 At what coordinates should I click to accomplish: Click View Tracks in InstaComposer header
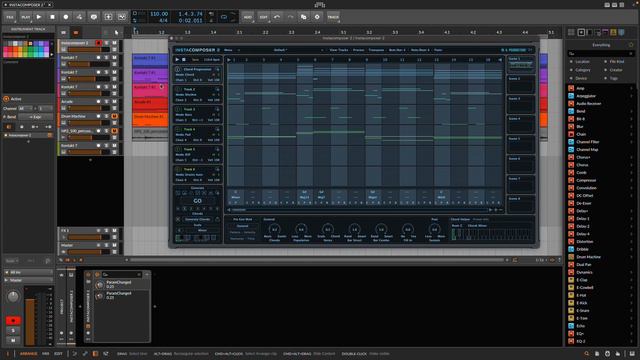[339, 50]
